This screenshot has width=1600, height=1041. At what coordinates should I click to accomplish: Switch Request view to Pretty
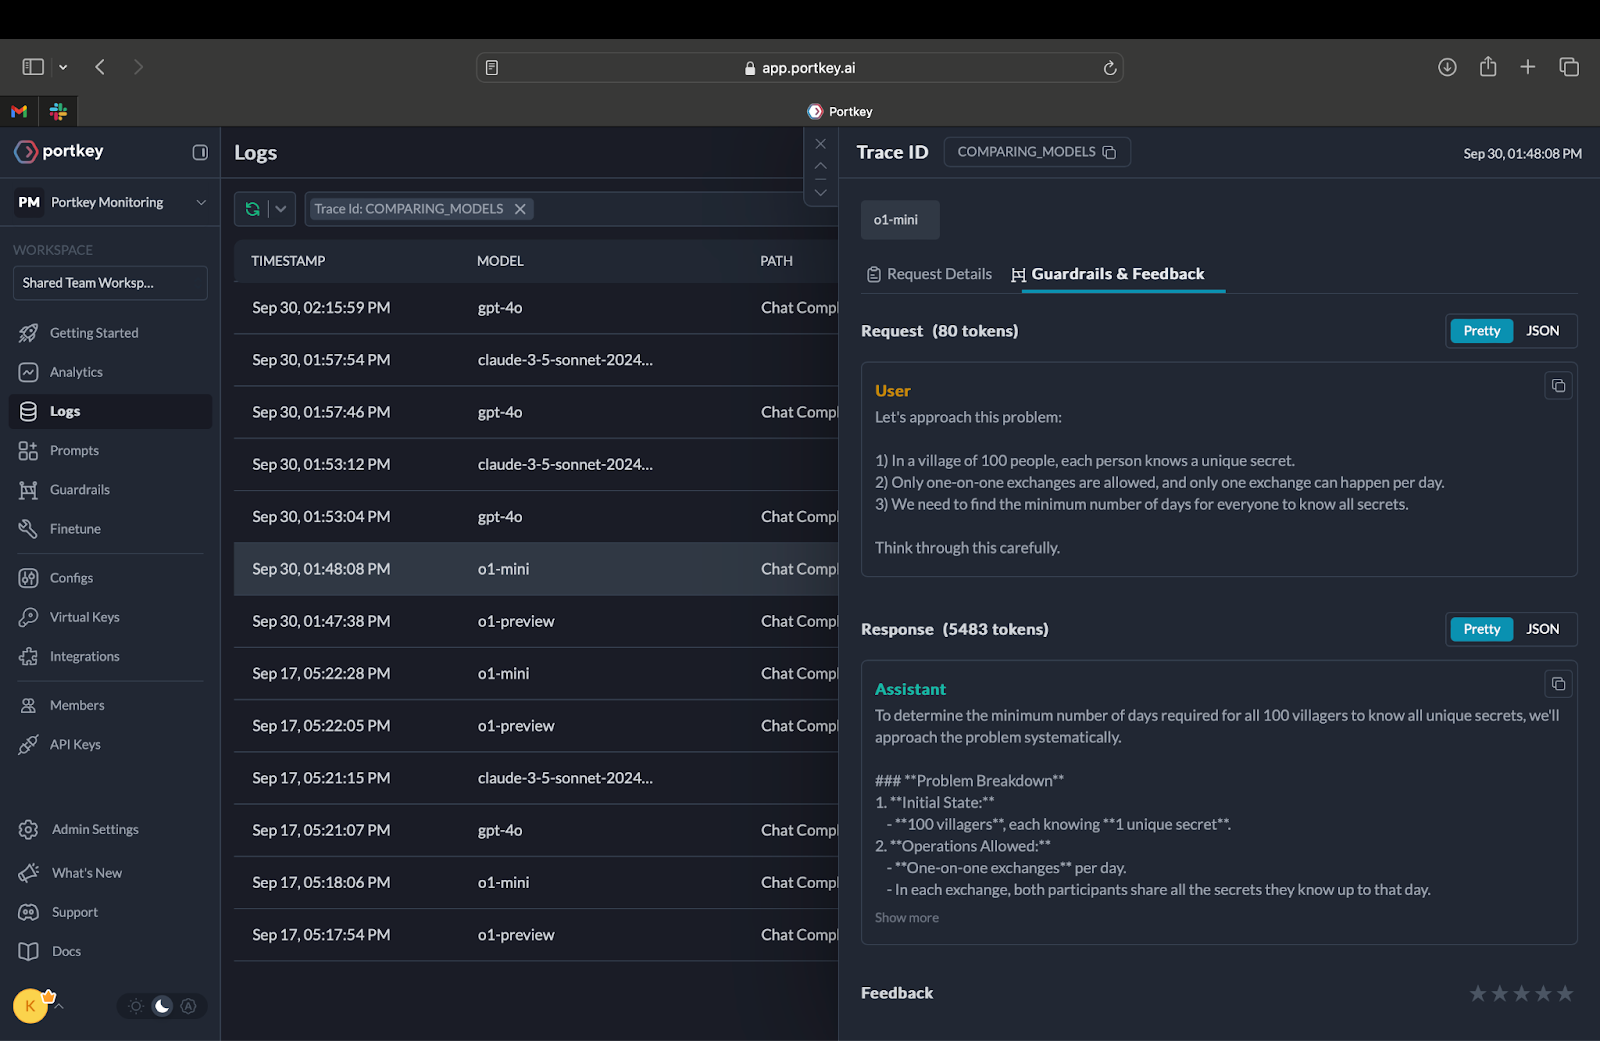point(1482,331)
